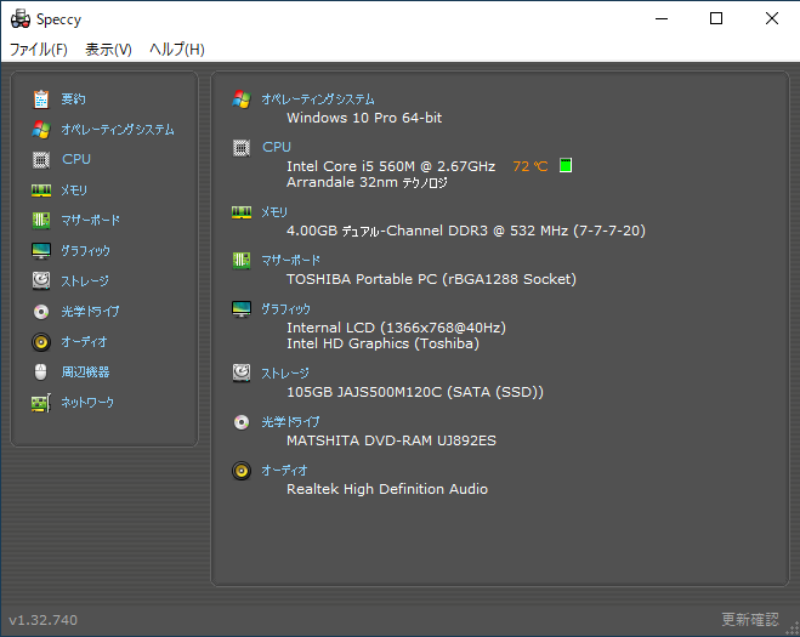Click the メモリ RAM icon in sidebar
This screenshot has height=637, width=800.
pos(41,190)
